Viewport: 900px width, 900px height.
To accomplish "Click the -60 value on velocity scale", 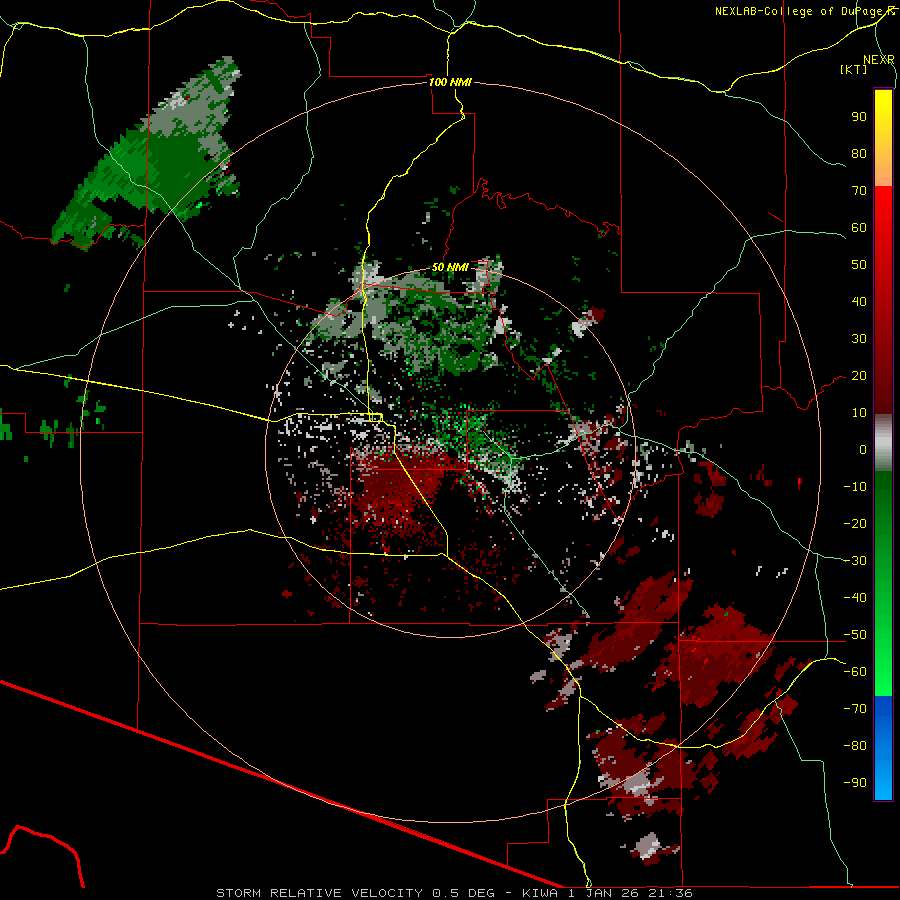I will [855, 672].
